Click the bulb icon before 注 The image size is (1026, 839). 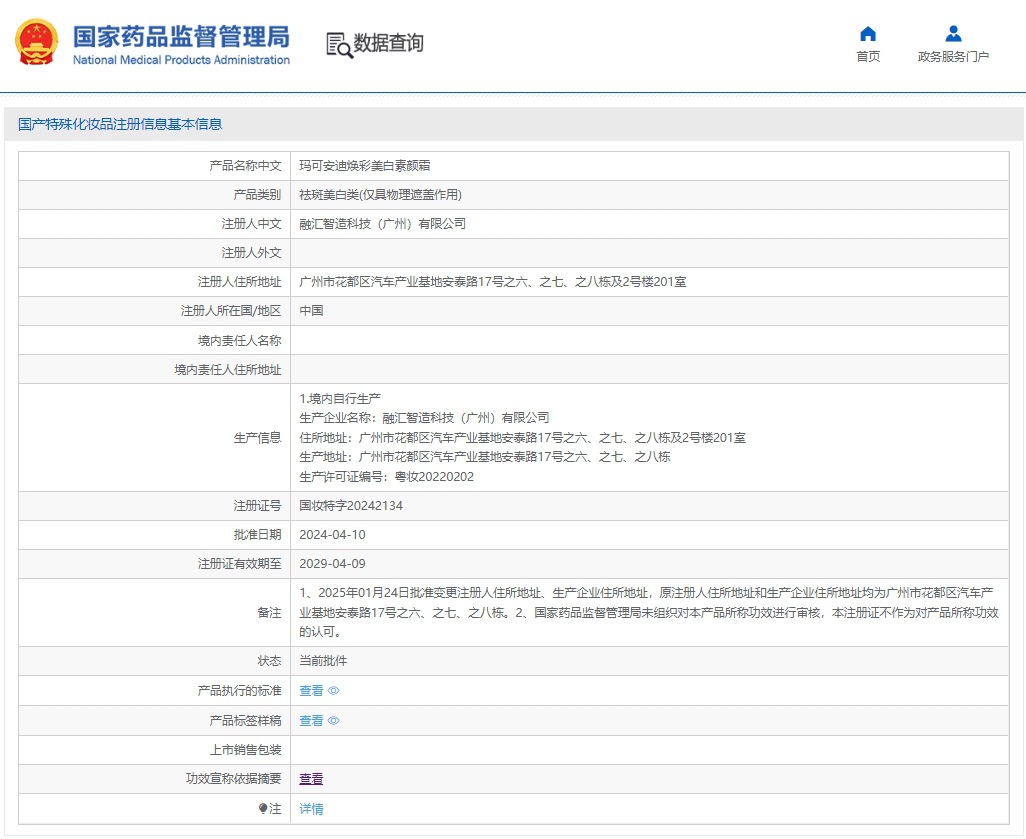click(263, 808)
